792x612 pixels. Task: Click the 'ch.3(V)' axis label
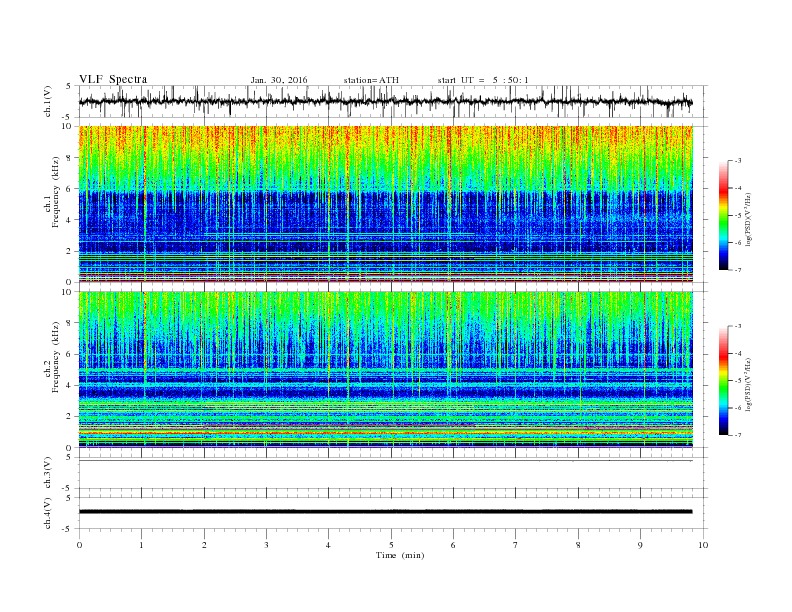48,473
